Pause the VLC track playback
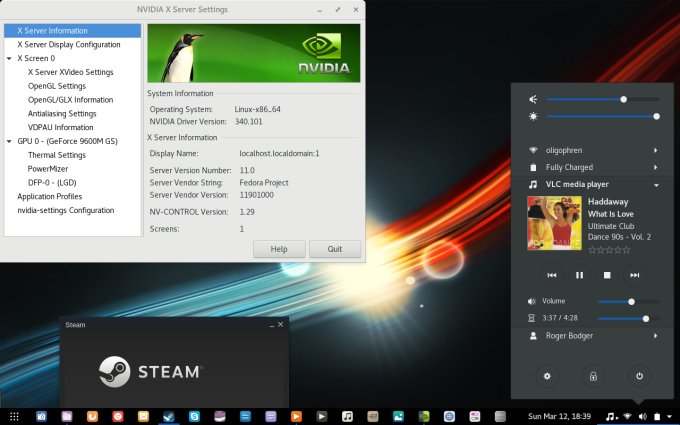The height and width of the screenshot is (425, 680). (579, 274)
